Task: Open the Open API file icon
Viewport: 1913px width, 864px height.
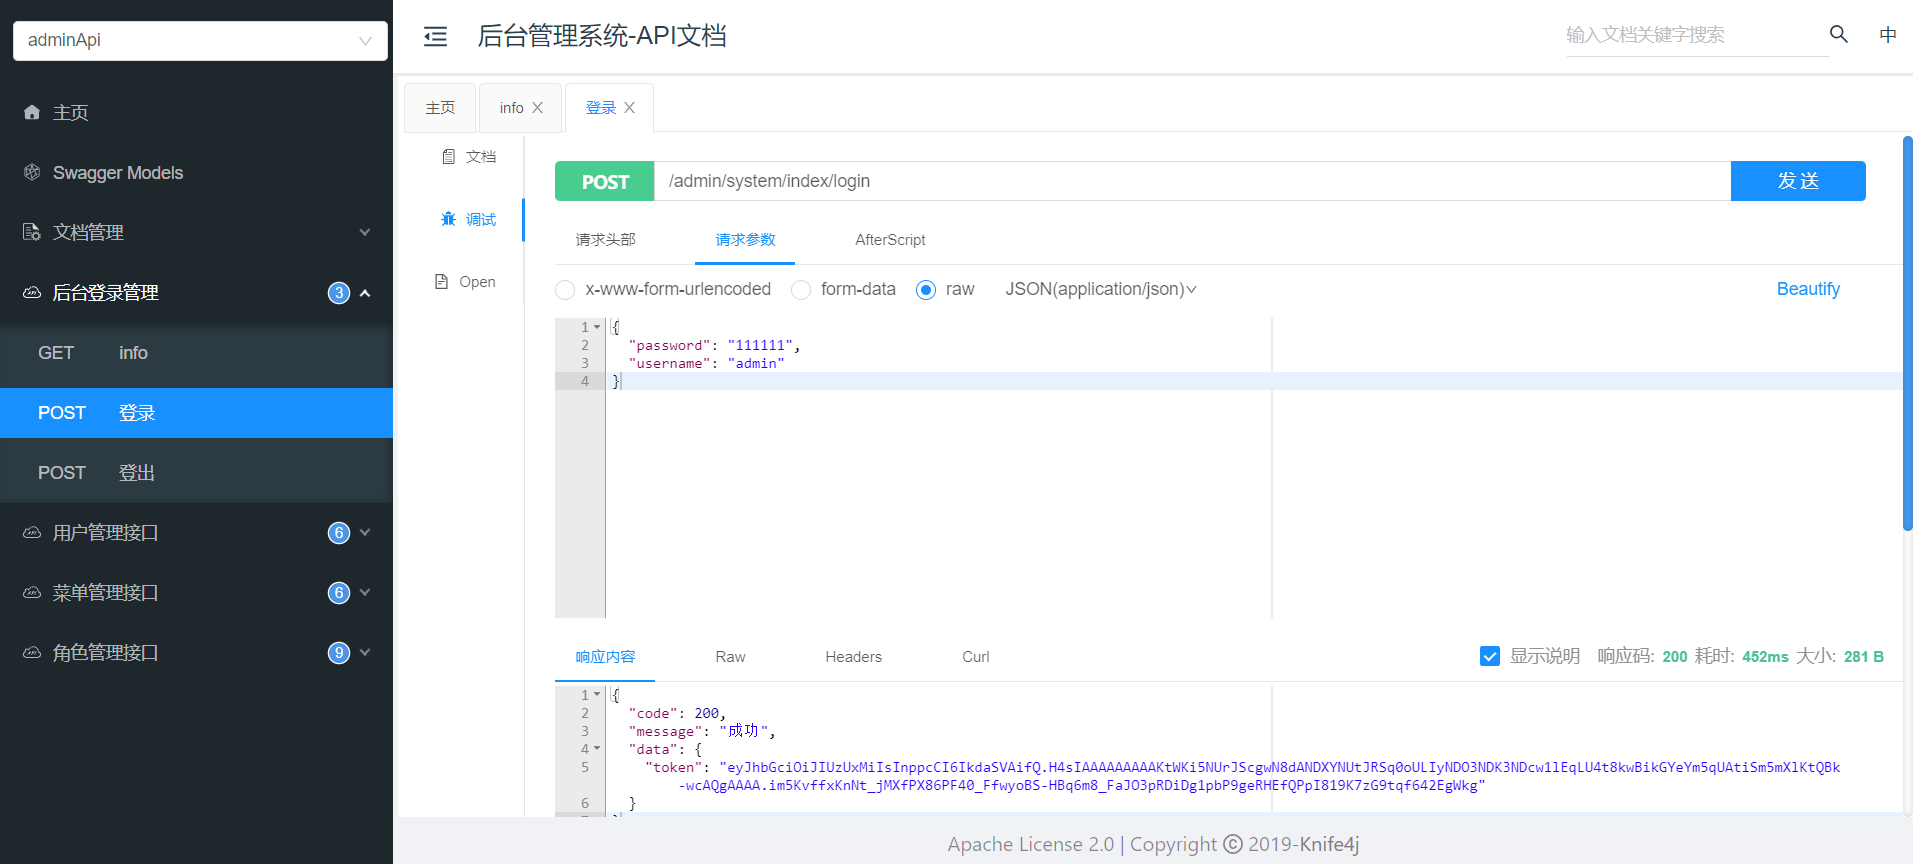Action: click(x=442, y=282)
